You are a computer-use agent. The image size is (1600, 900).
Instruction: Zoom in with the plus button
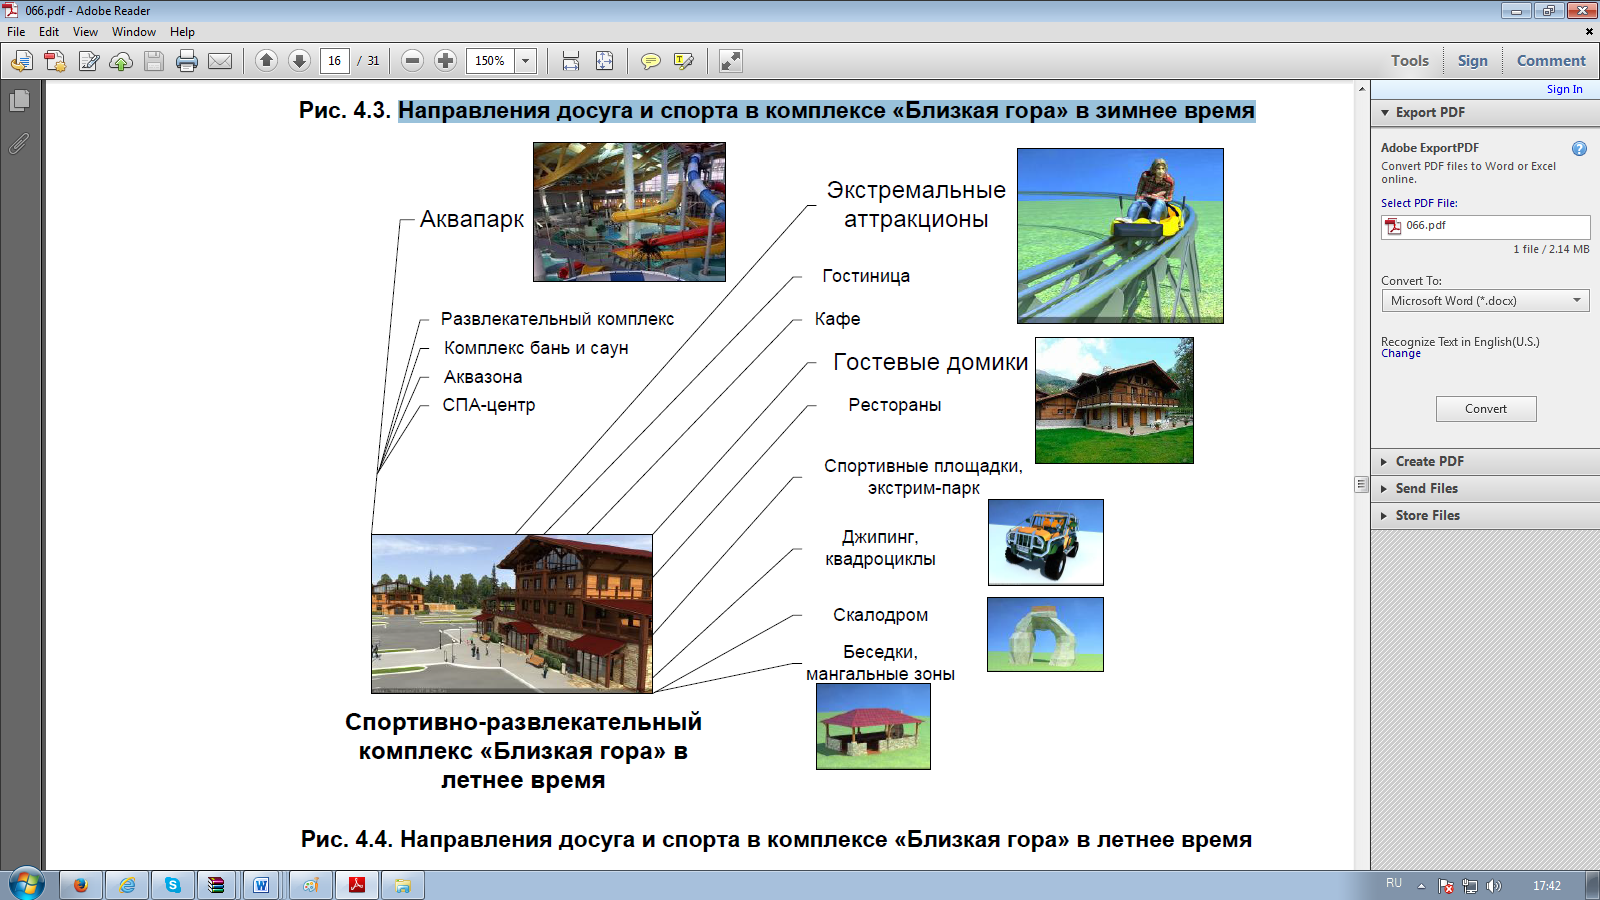(446, 61)
